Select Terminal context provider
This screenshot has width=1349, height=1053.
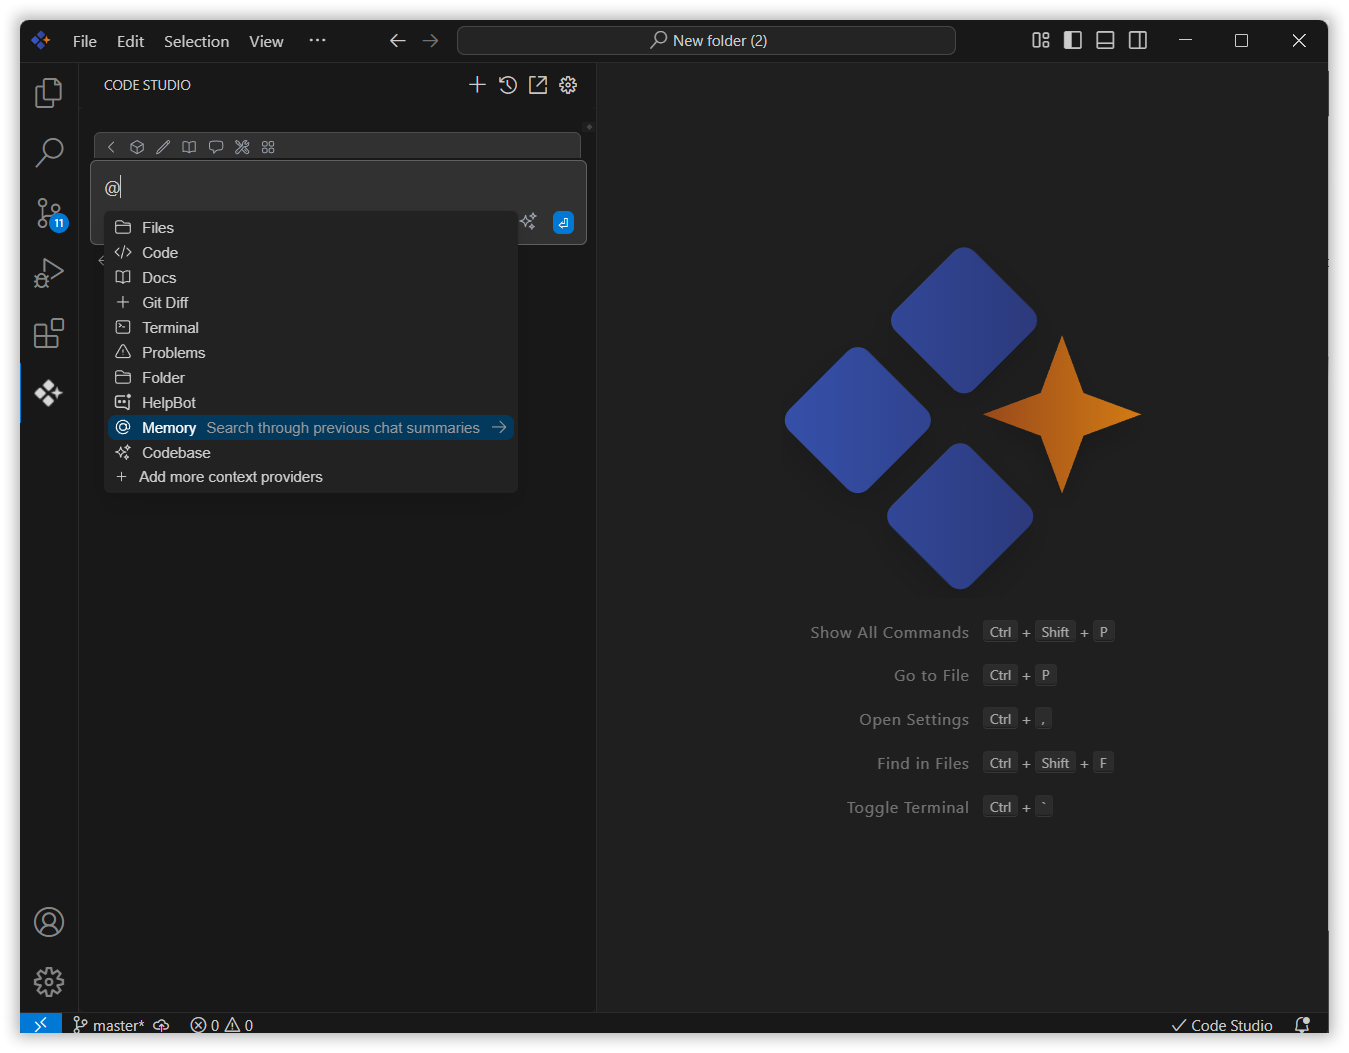point(311,328)
